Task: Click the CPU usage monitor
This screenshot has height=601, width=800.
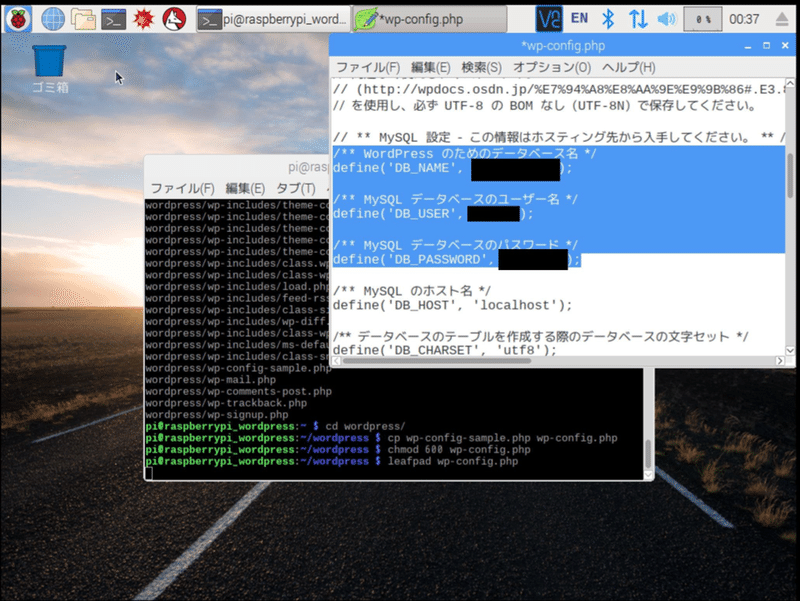Action: 703,19
